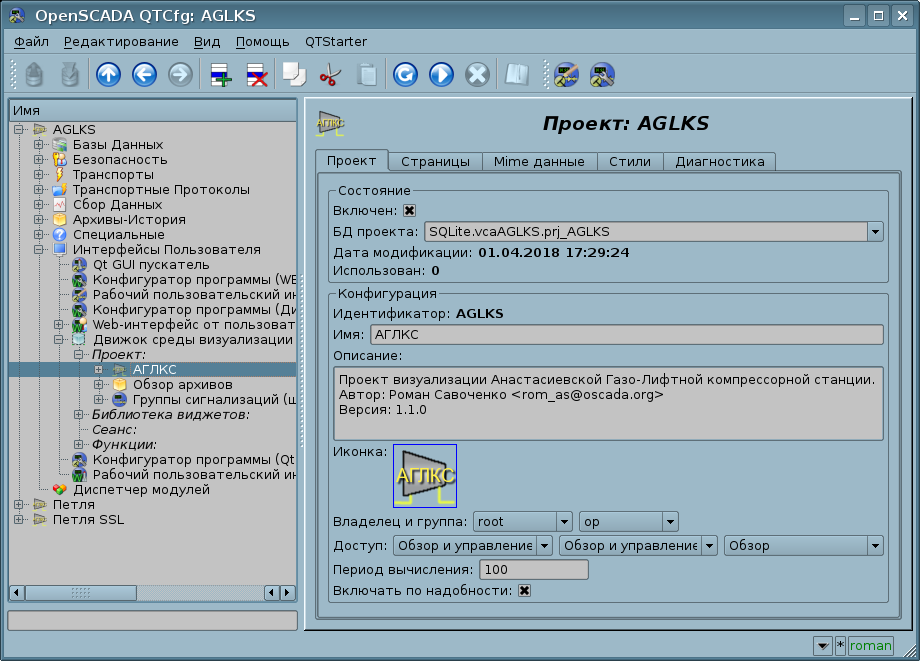This screenshot has width=920, height=661.
Task: Open the manual book icon in the toolbar
Action: click(x=516, y=75)
